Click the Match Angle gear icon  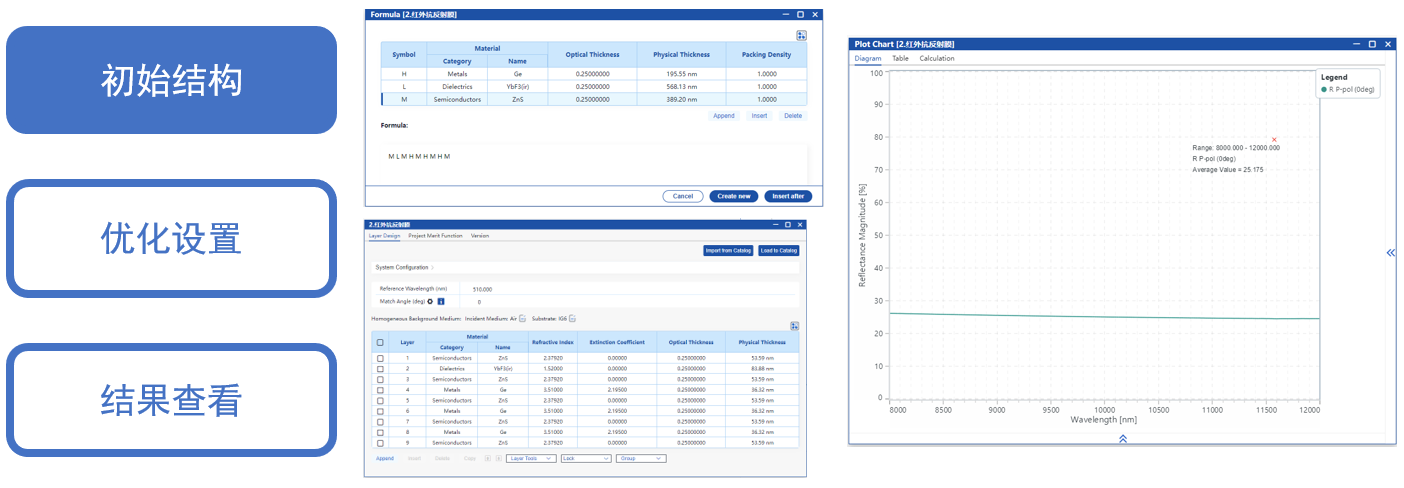pos(430,301)
